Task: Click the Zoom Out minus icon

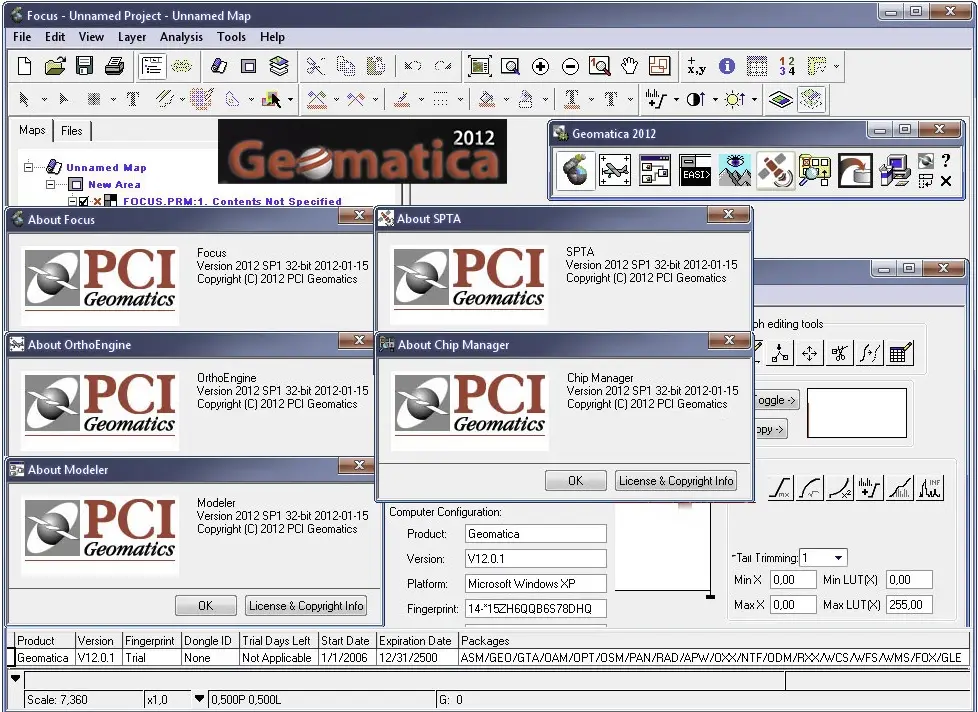Action: 570,66
